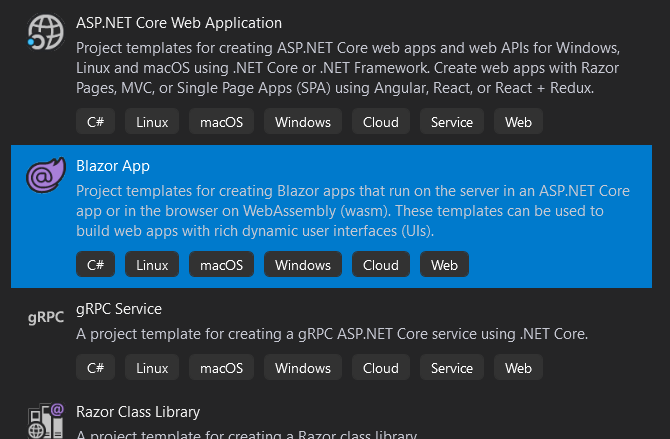
Task: Click the C# tag under ASP.NET Core Web Application
Action: coord(95,122)
